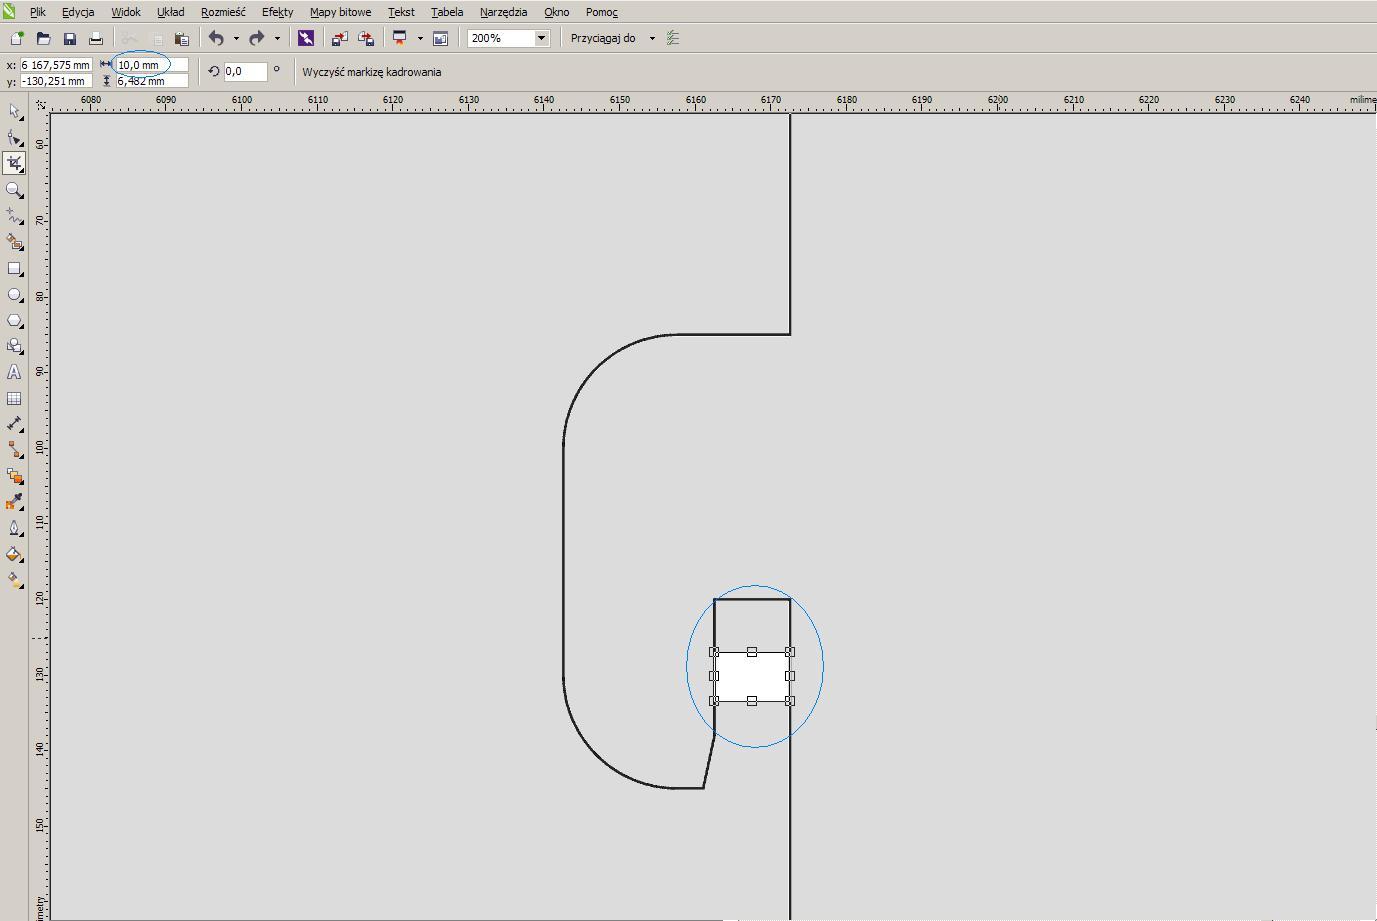
Task: Select the Smart fill tool
Action: point(14,242)
